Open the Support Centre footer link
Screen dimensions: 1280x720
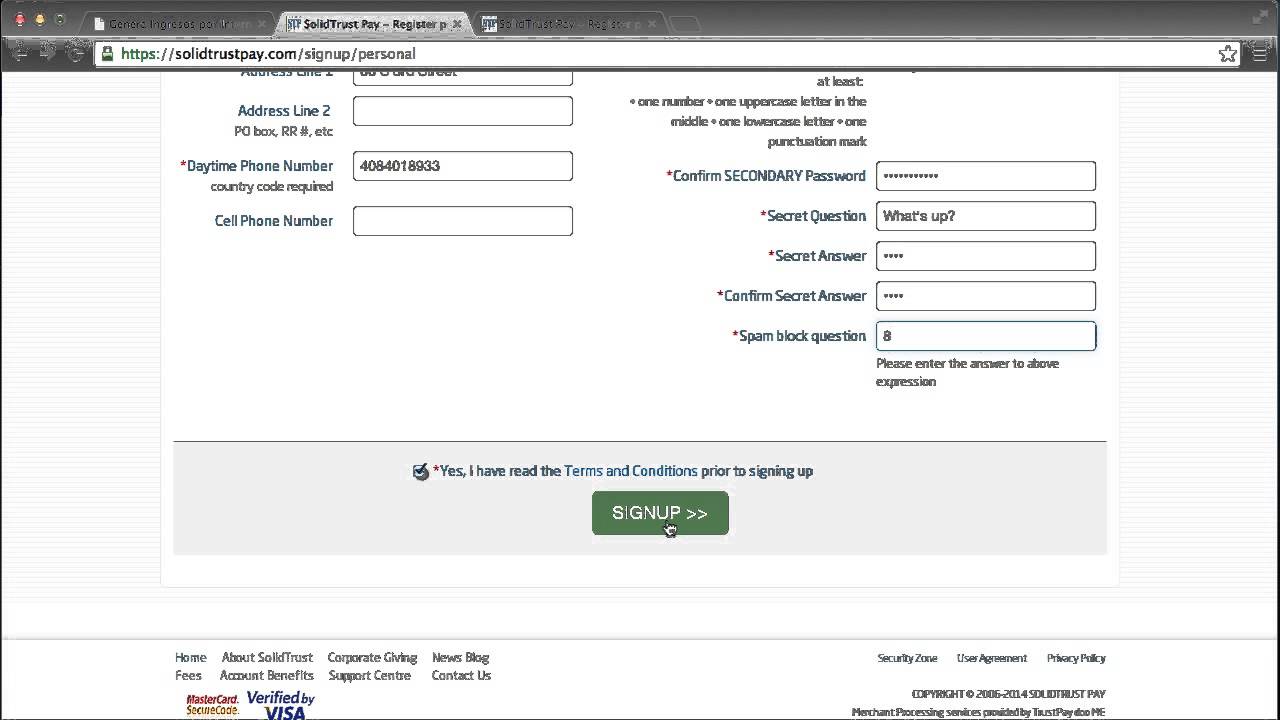tap(369, 676)
